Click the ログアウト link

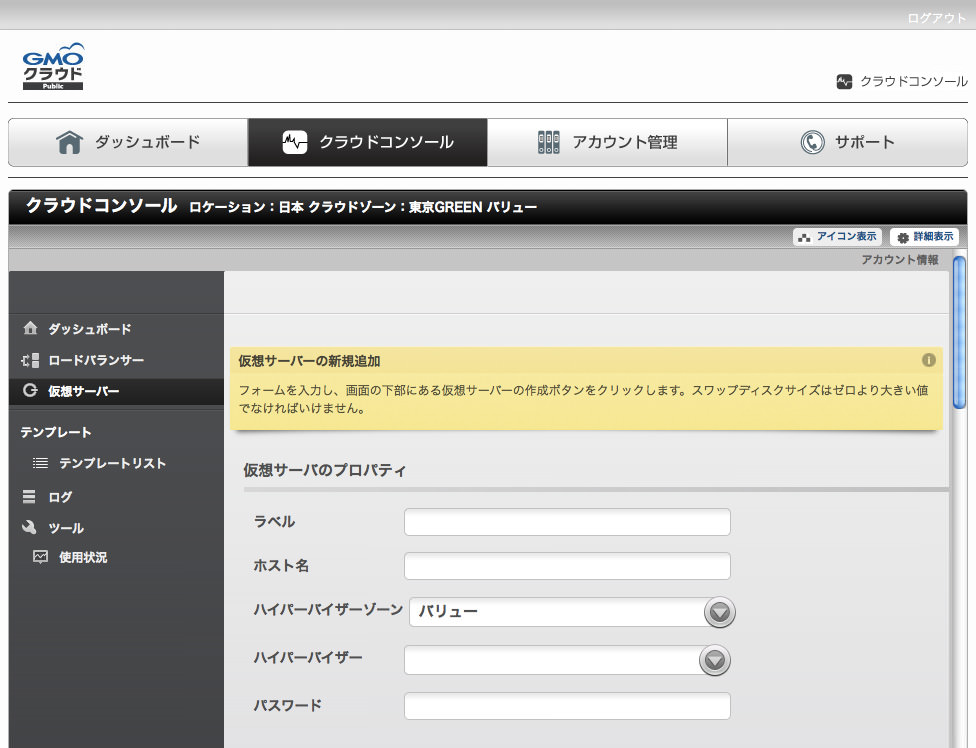[936, 18]
